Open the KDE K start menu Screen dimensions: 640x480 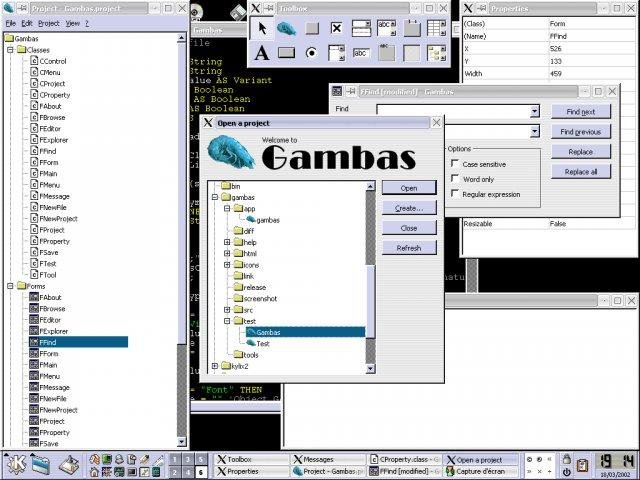coord(15,464)
